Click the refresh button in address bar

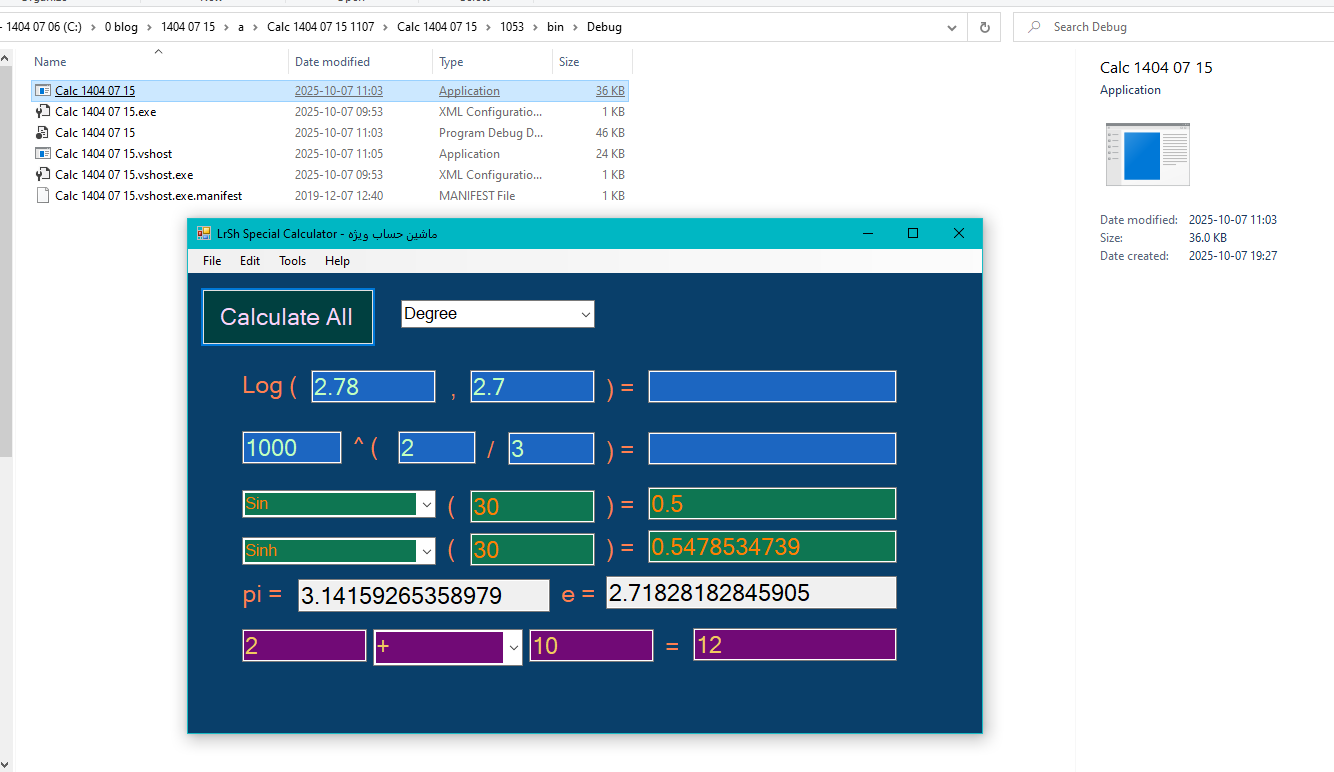[985, 27]
